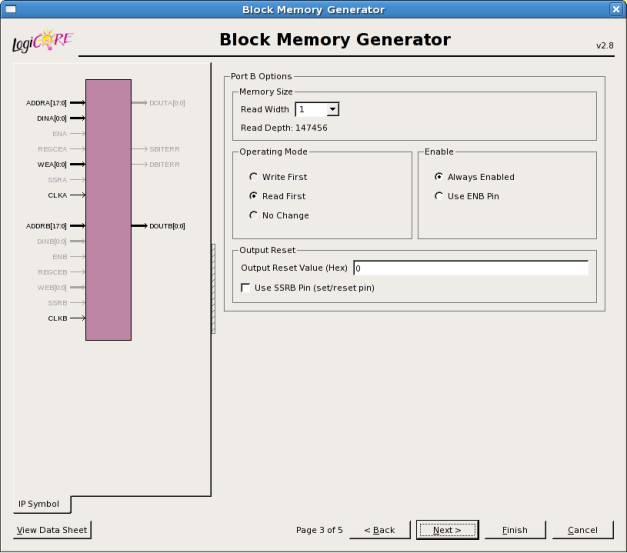Click the DINA[0:0] port label

click(52, 118)
